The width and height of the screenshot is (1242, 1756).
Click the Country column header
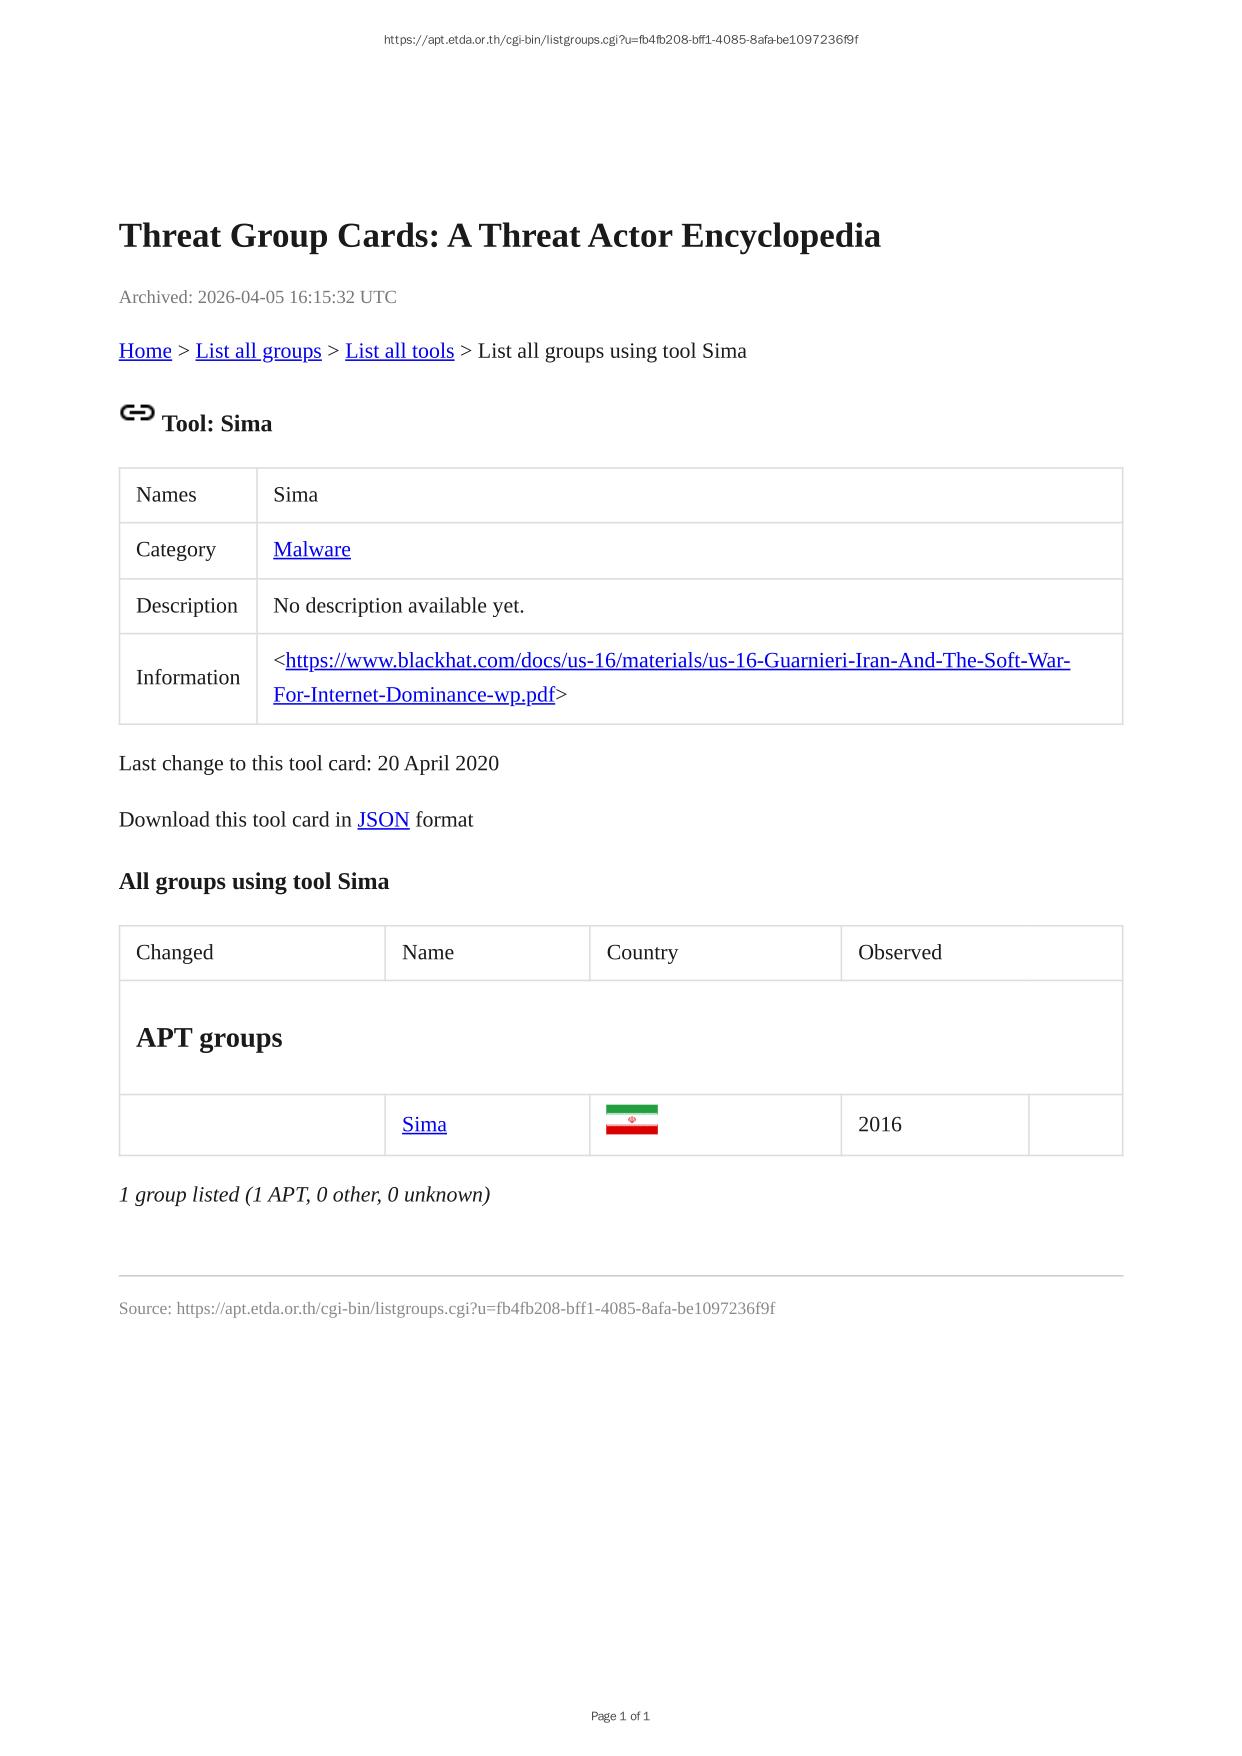coord(642,952)
